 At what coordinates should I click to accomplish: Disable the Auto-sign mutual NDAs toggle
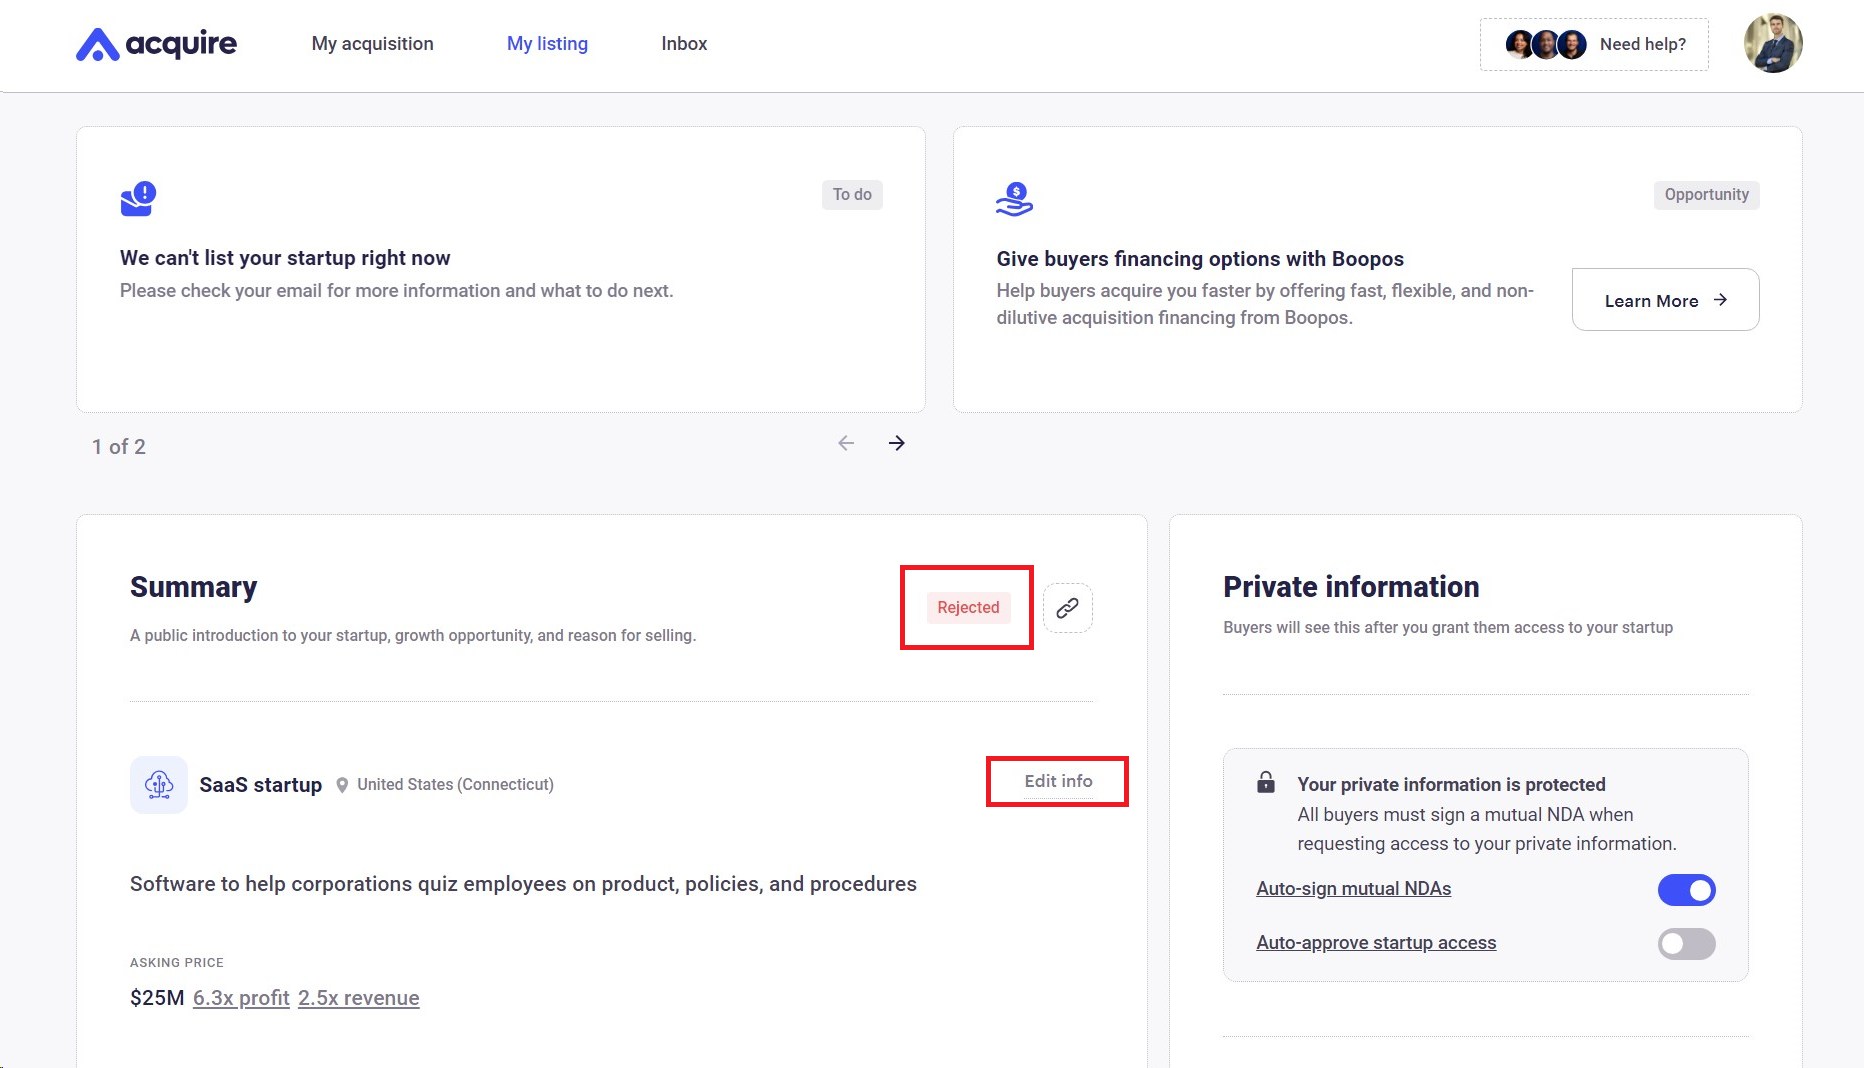1686,890
